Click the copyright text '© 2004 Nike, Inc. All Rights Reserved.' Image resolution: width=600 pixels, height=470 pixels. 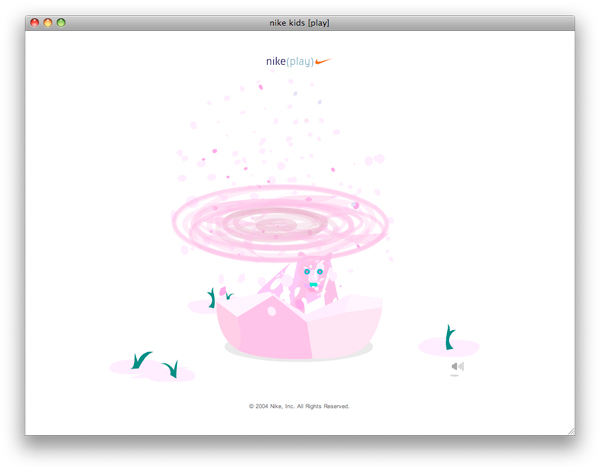tap(299, 406)
